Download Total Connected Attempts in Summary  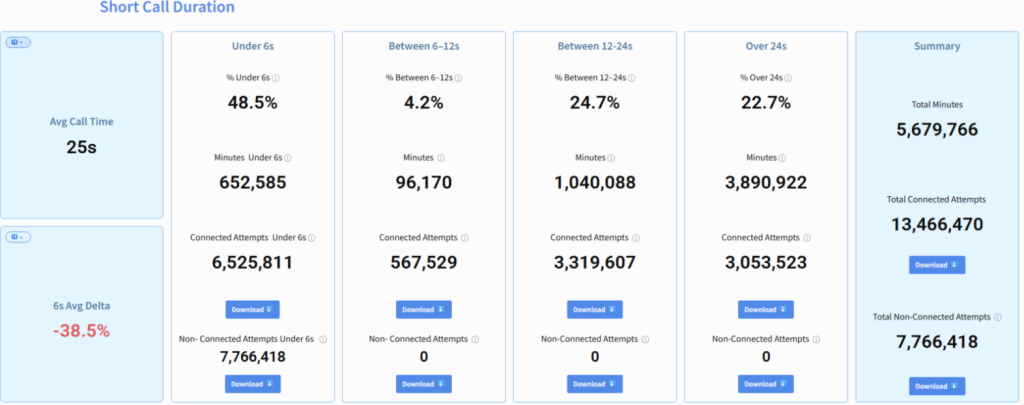click(x=937, y=265)
